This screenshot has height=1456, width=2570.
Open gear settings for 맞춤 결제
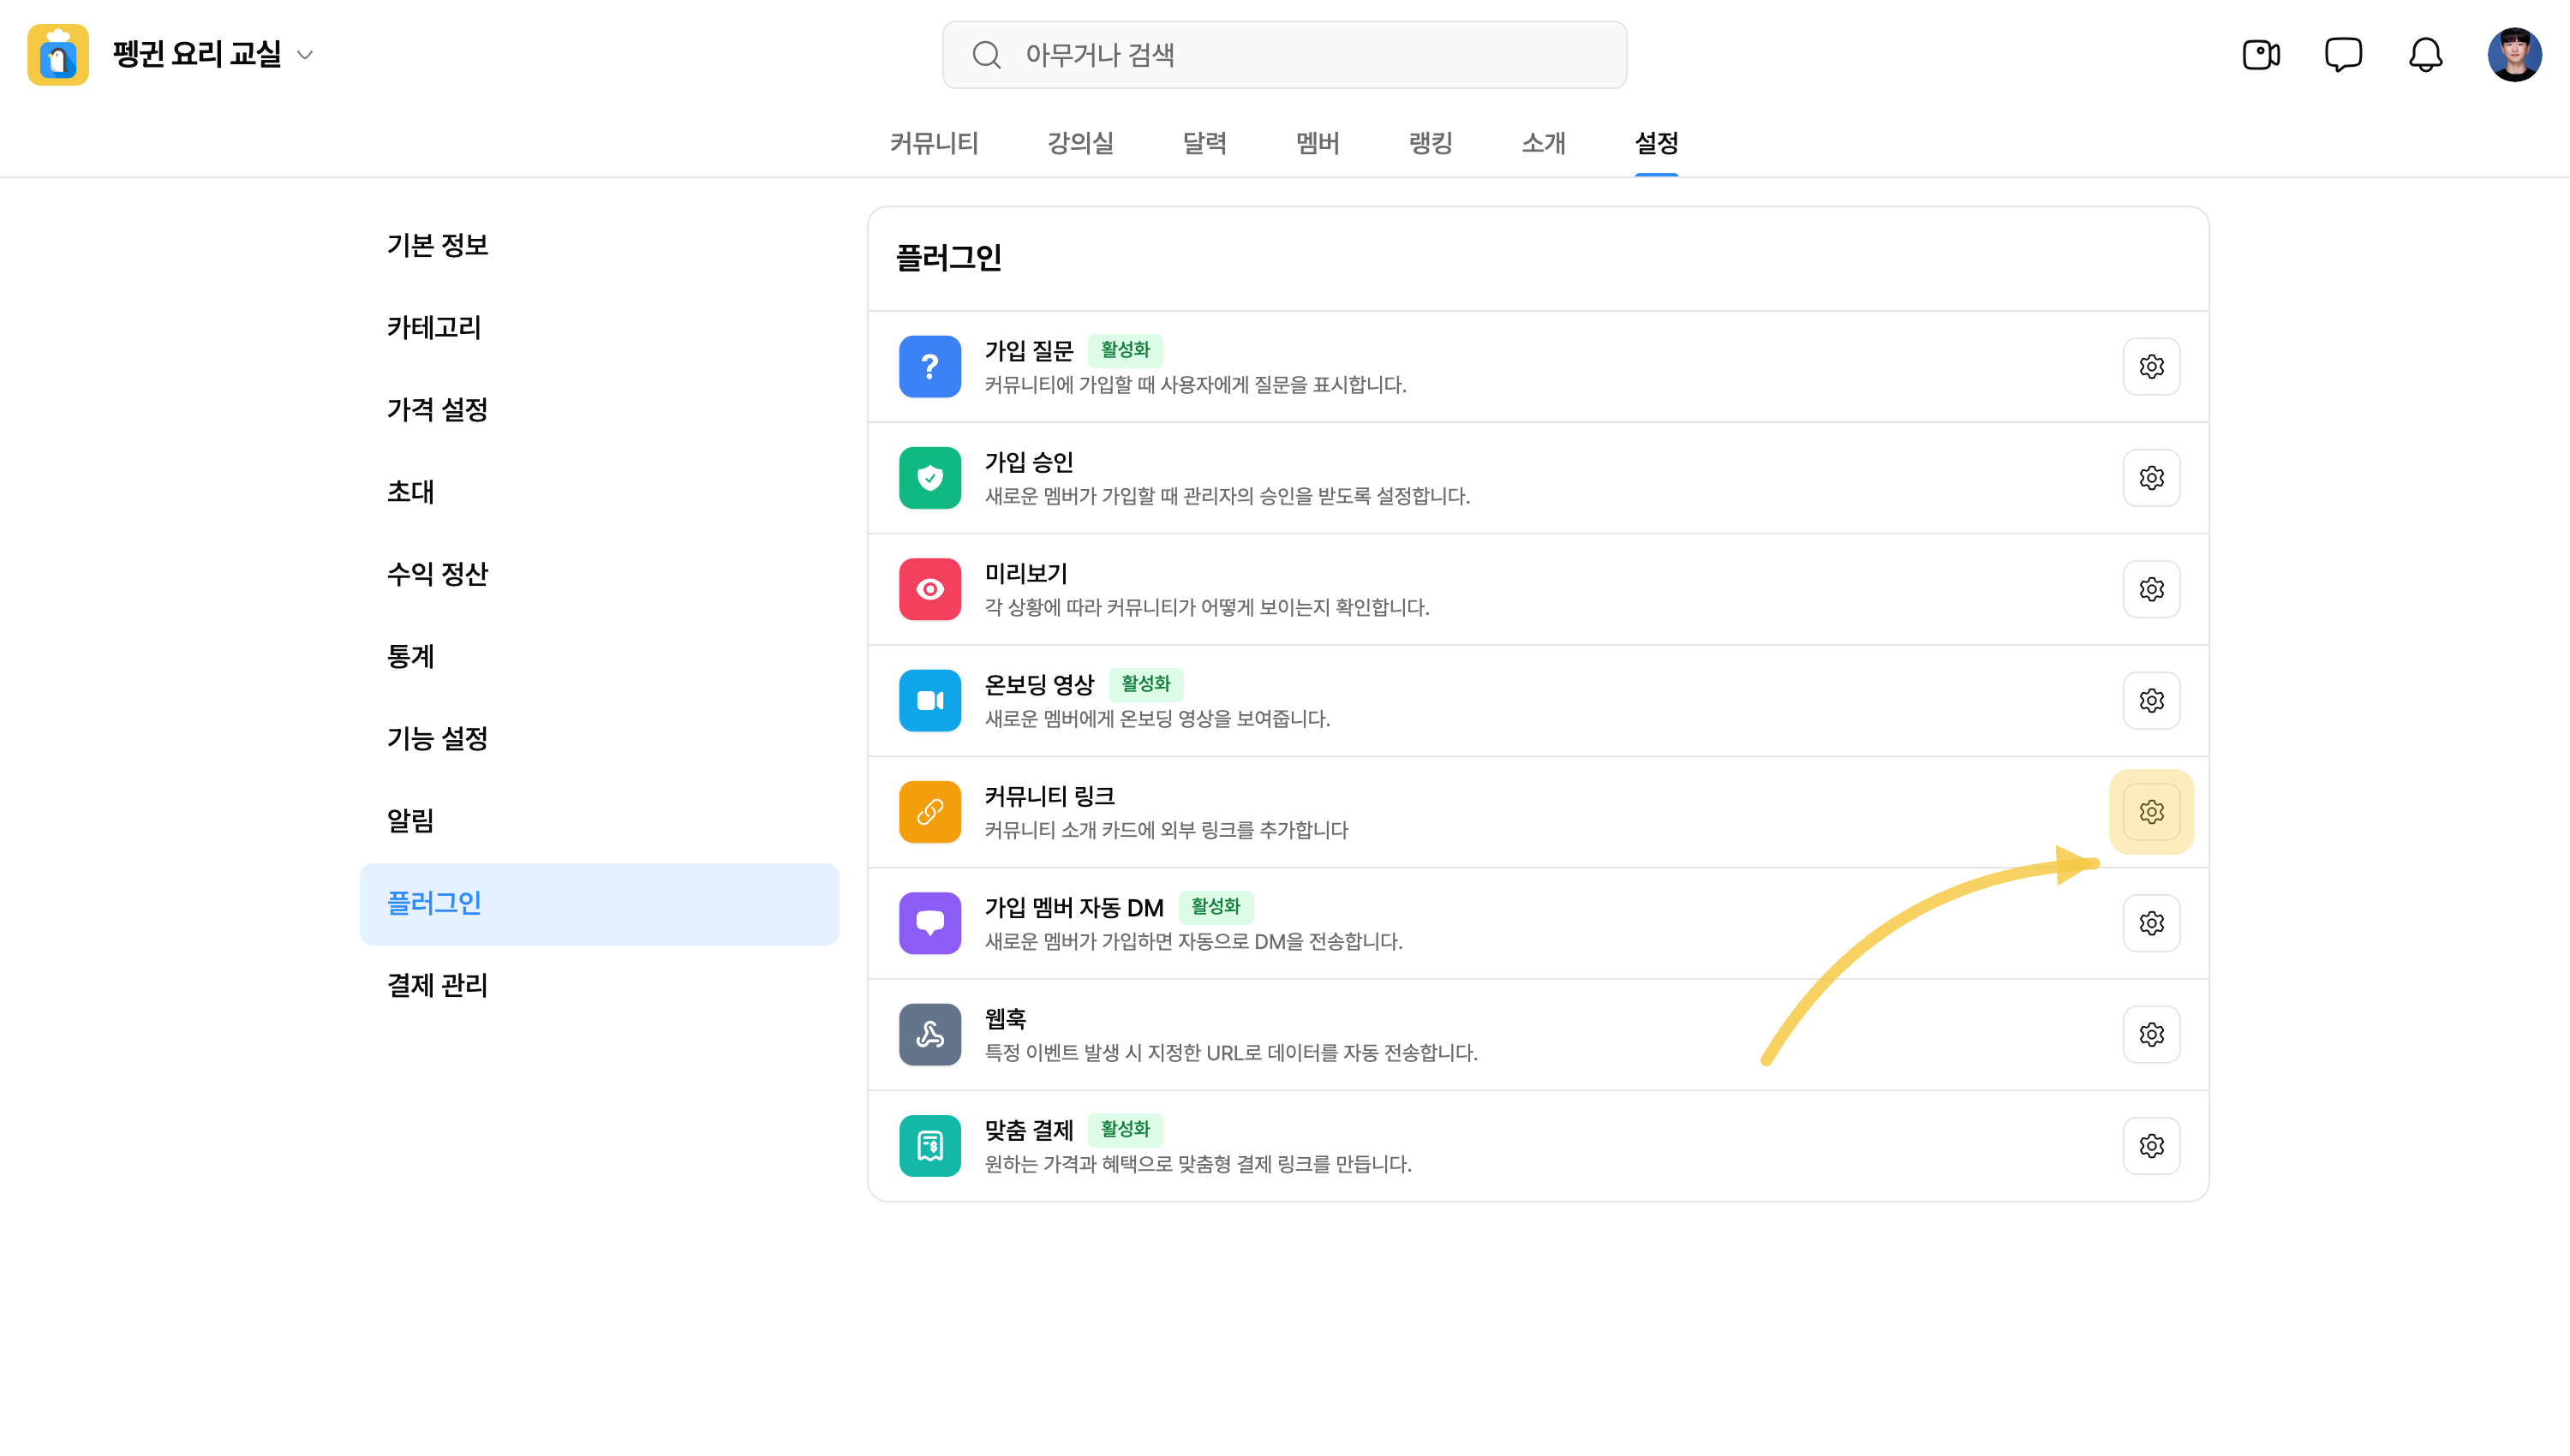(2151, 1145)
